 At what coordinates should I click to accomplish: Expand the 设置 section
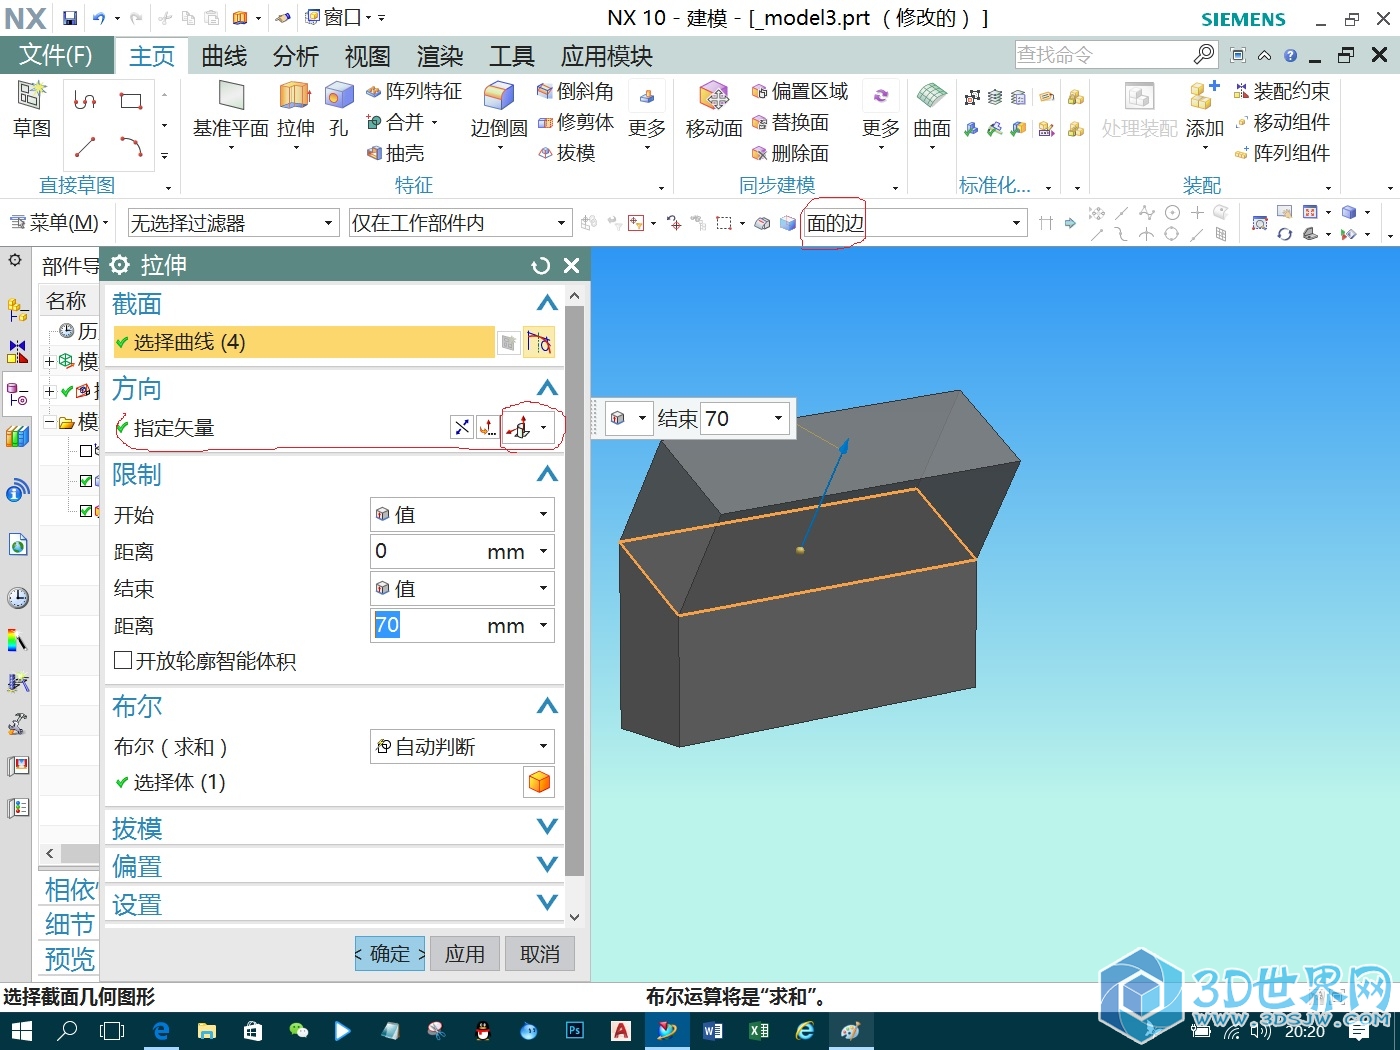tap(547, 903)
